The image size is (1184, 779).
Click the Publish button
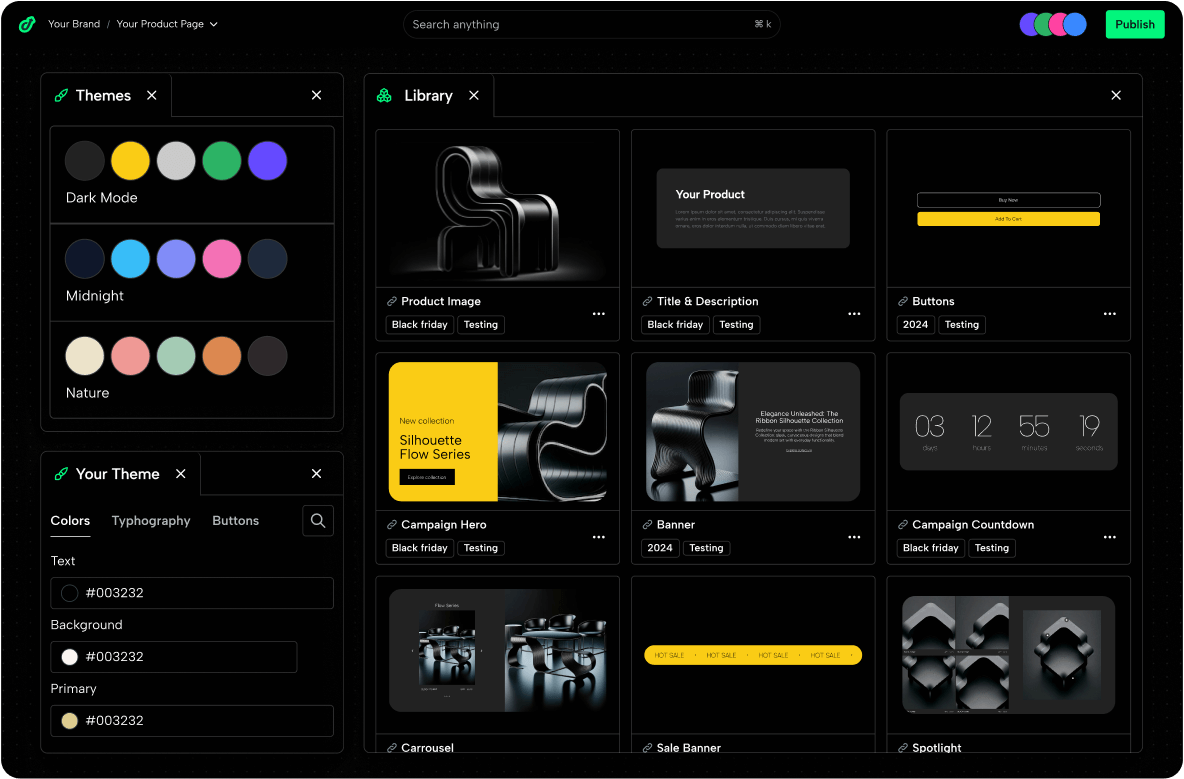(1134, 24)
